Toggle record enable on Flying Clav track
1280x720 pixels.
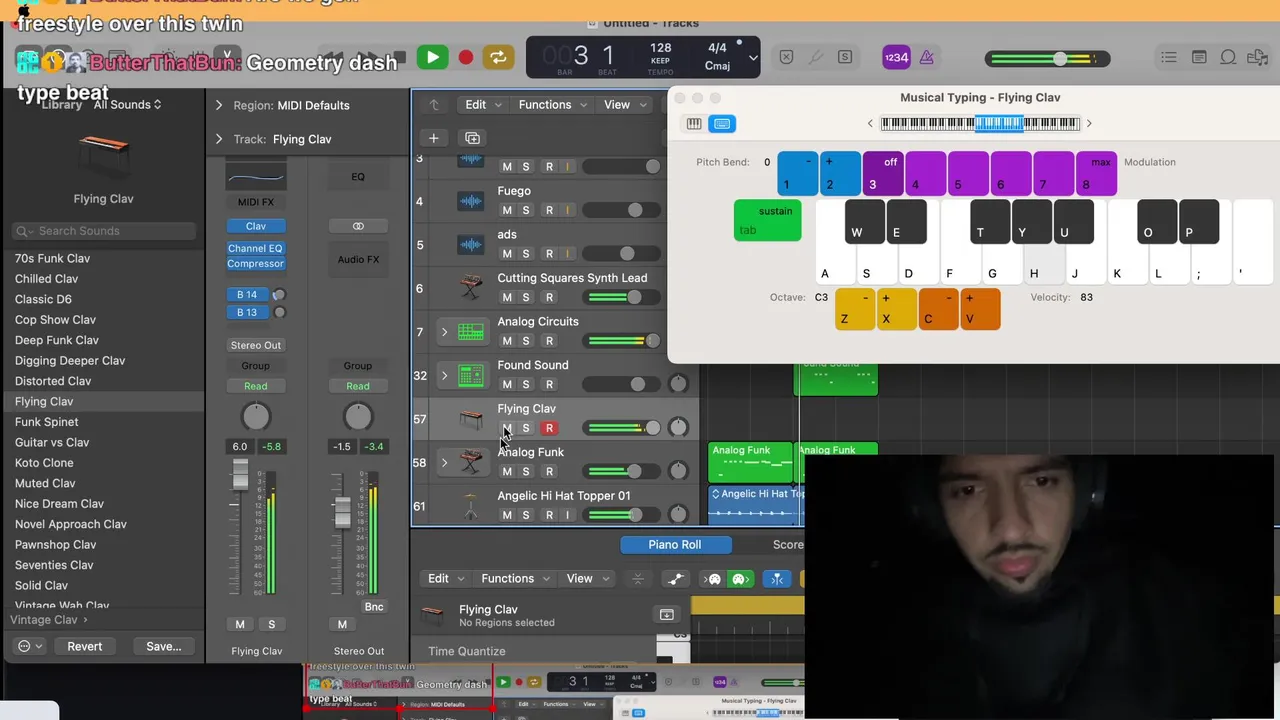tap(549, 428)
